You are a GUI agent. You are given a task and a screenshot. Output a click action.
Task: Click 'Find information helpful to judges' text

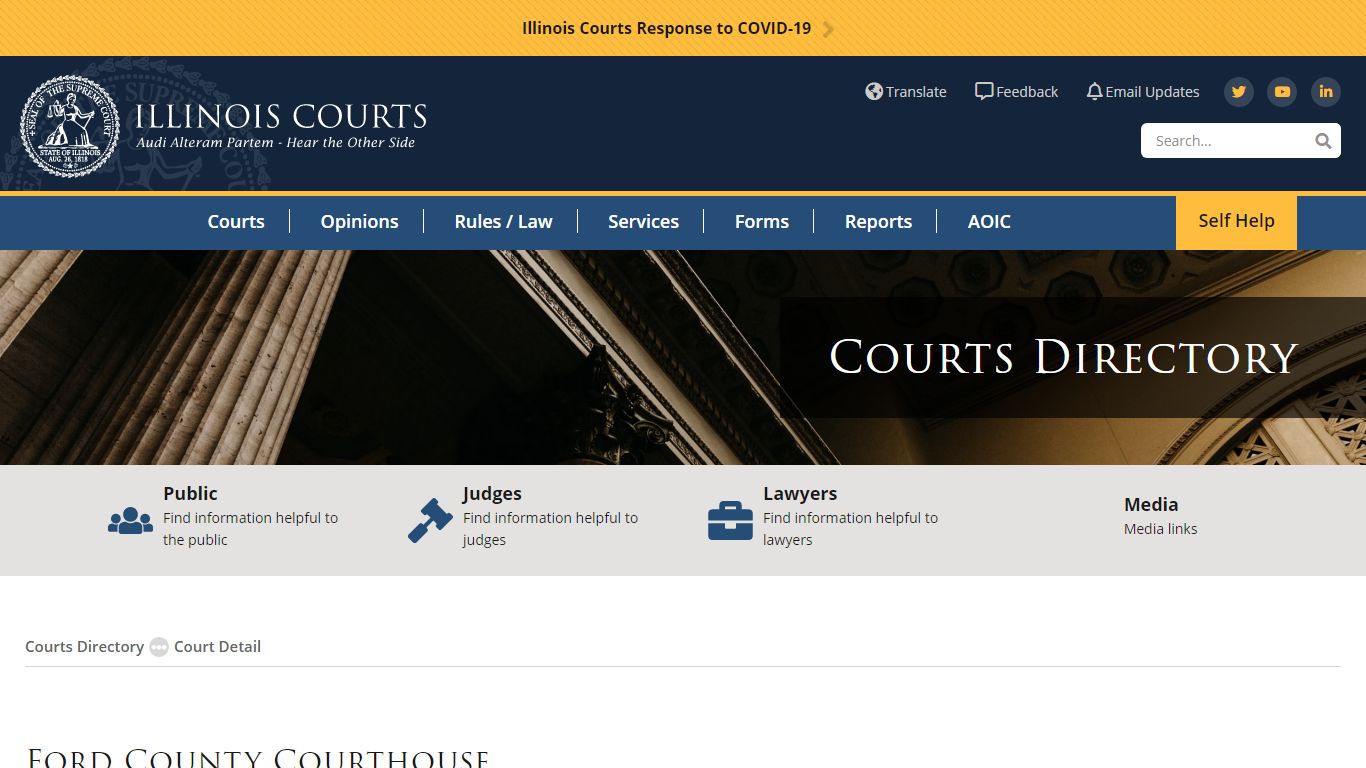pyautogui.click(x=550, y=529)
